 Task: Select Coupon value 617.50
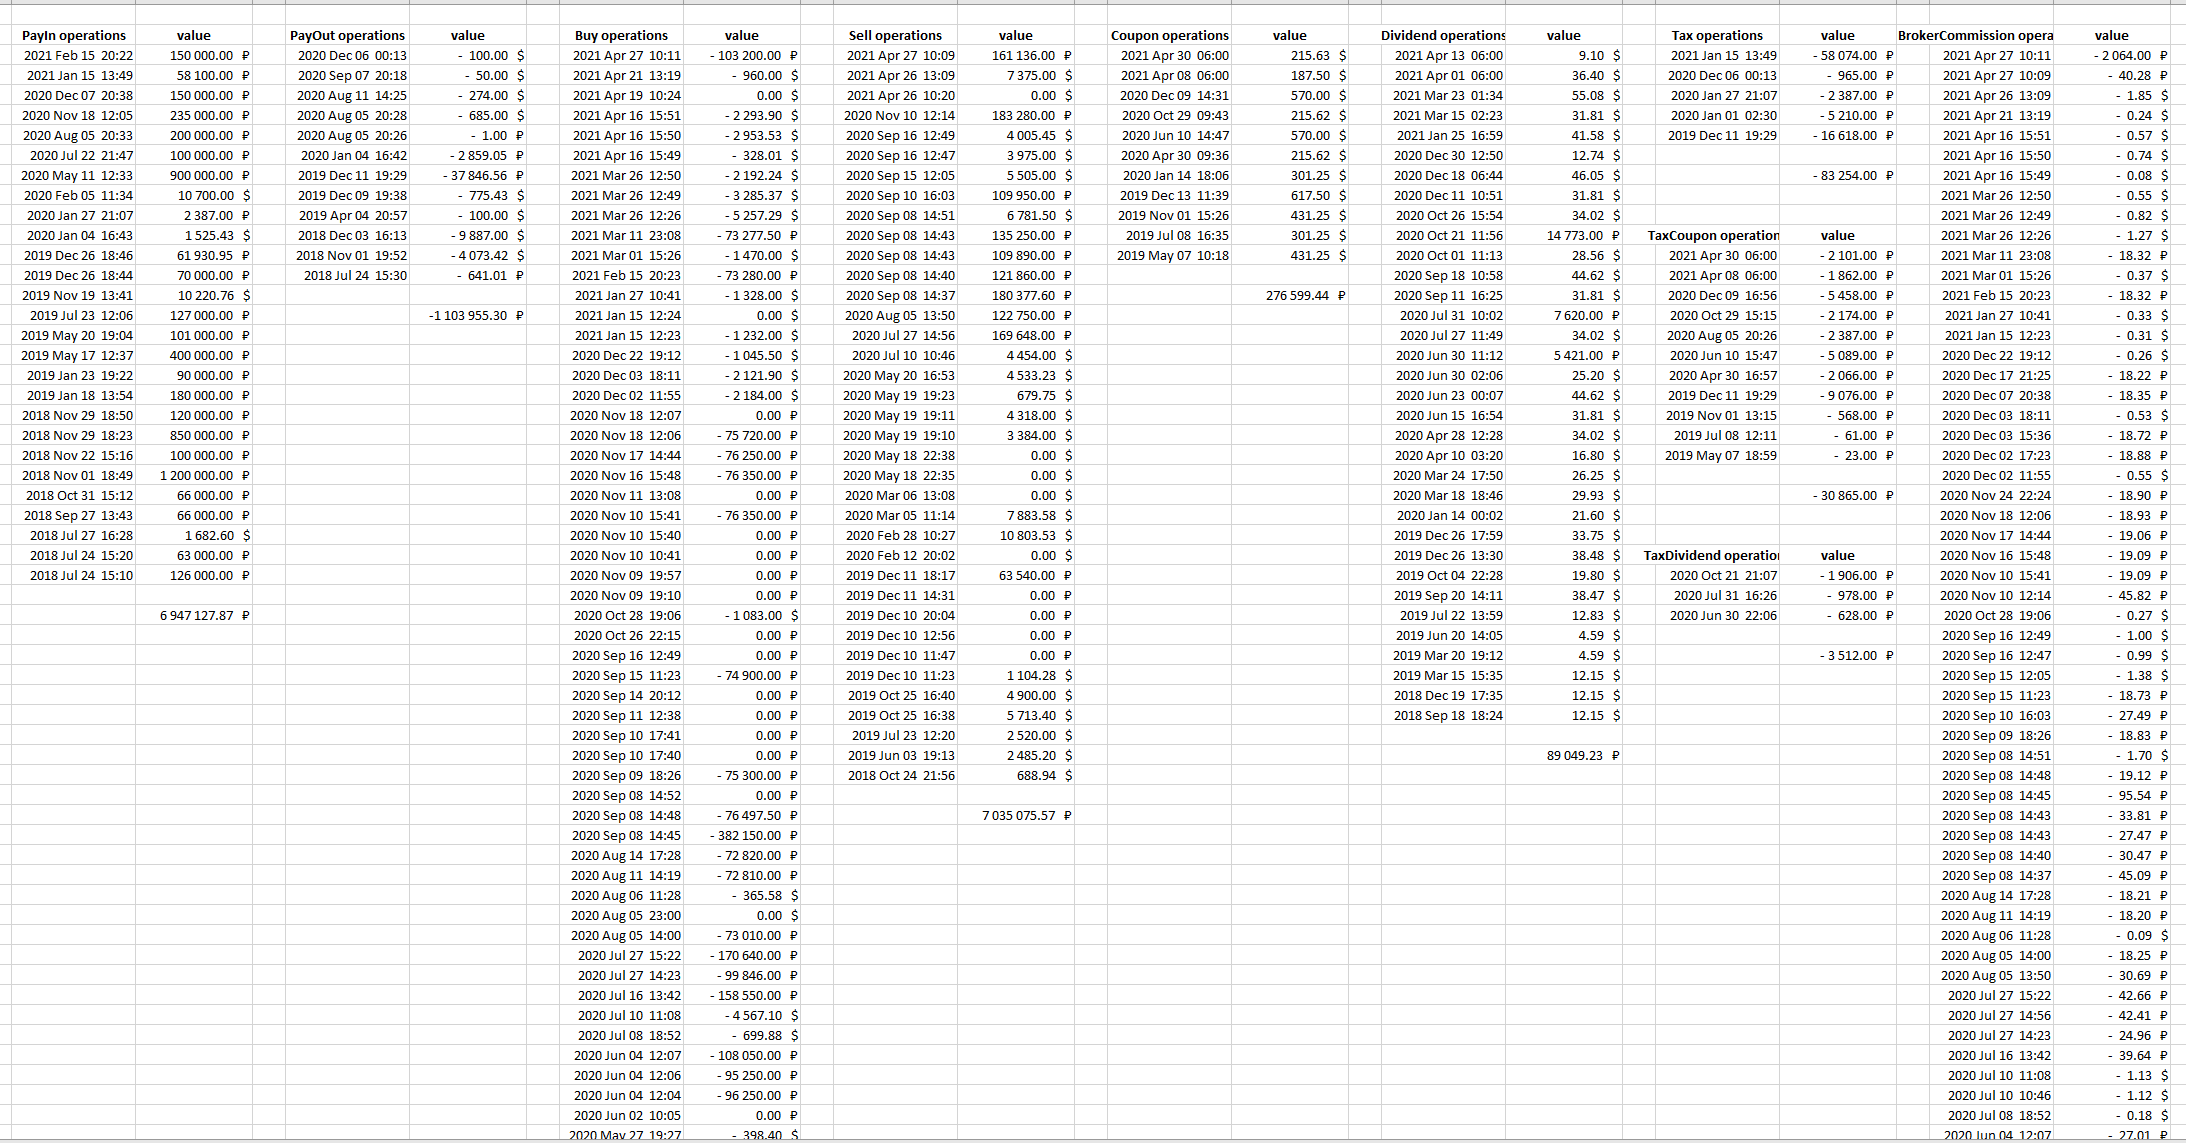coord(1290,195)
